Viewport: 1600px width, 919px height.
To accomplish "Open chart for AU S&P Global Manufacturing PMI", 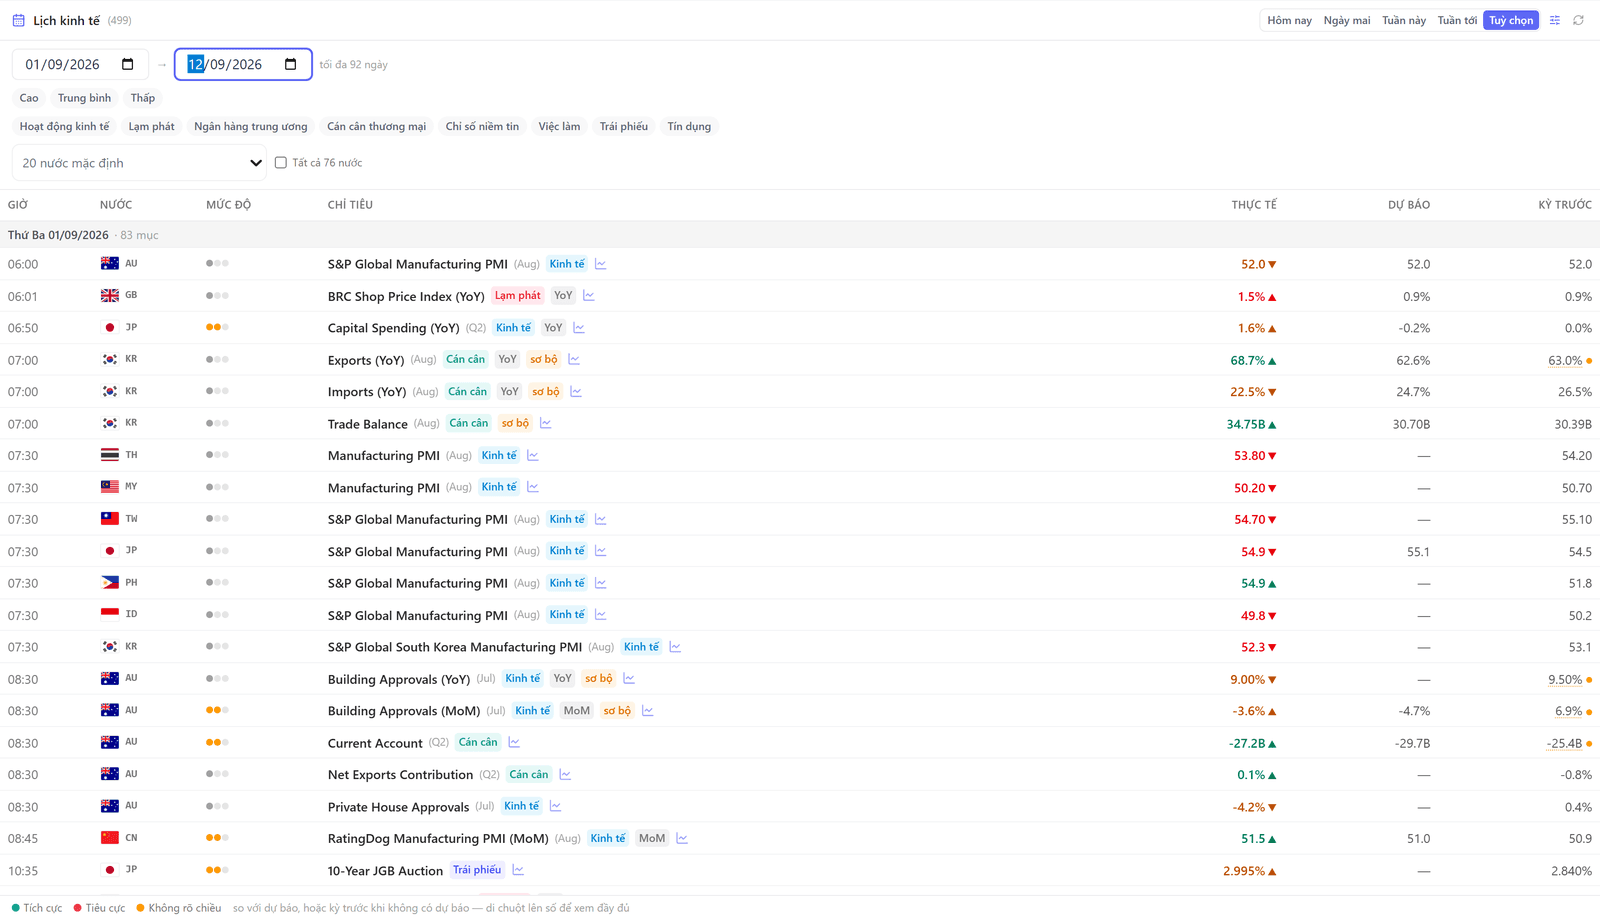I will (600, 264).
